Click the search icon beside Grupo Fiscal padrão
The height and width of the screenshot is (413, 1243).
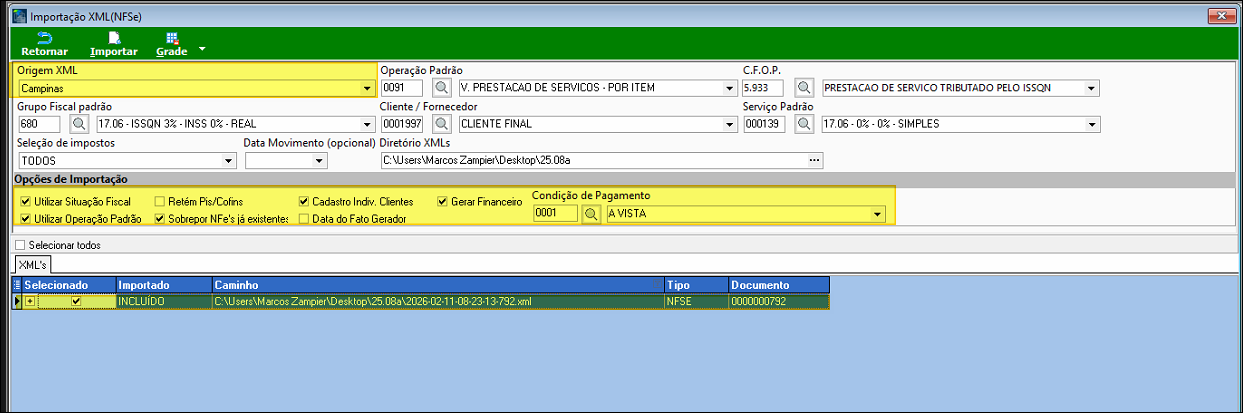click(x=79, y=125)
